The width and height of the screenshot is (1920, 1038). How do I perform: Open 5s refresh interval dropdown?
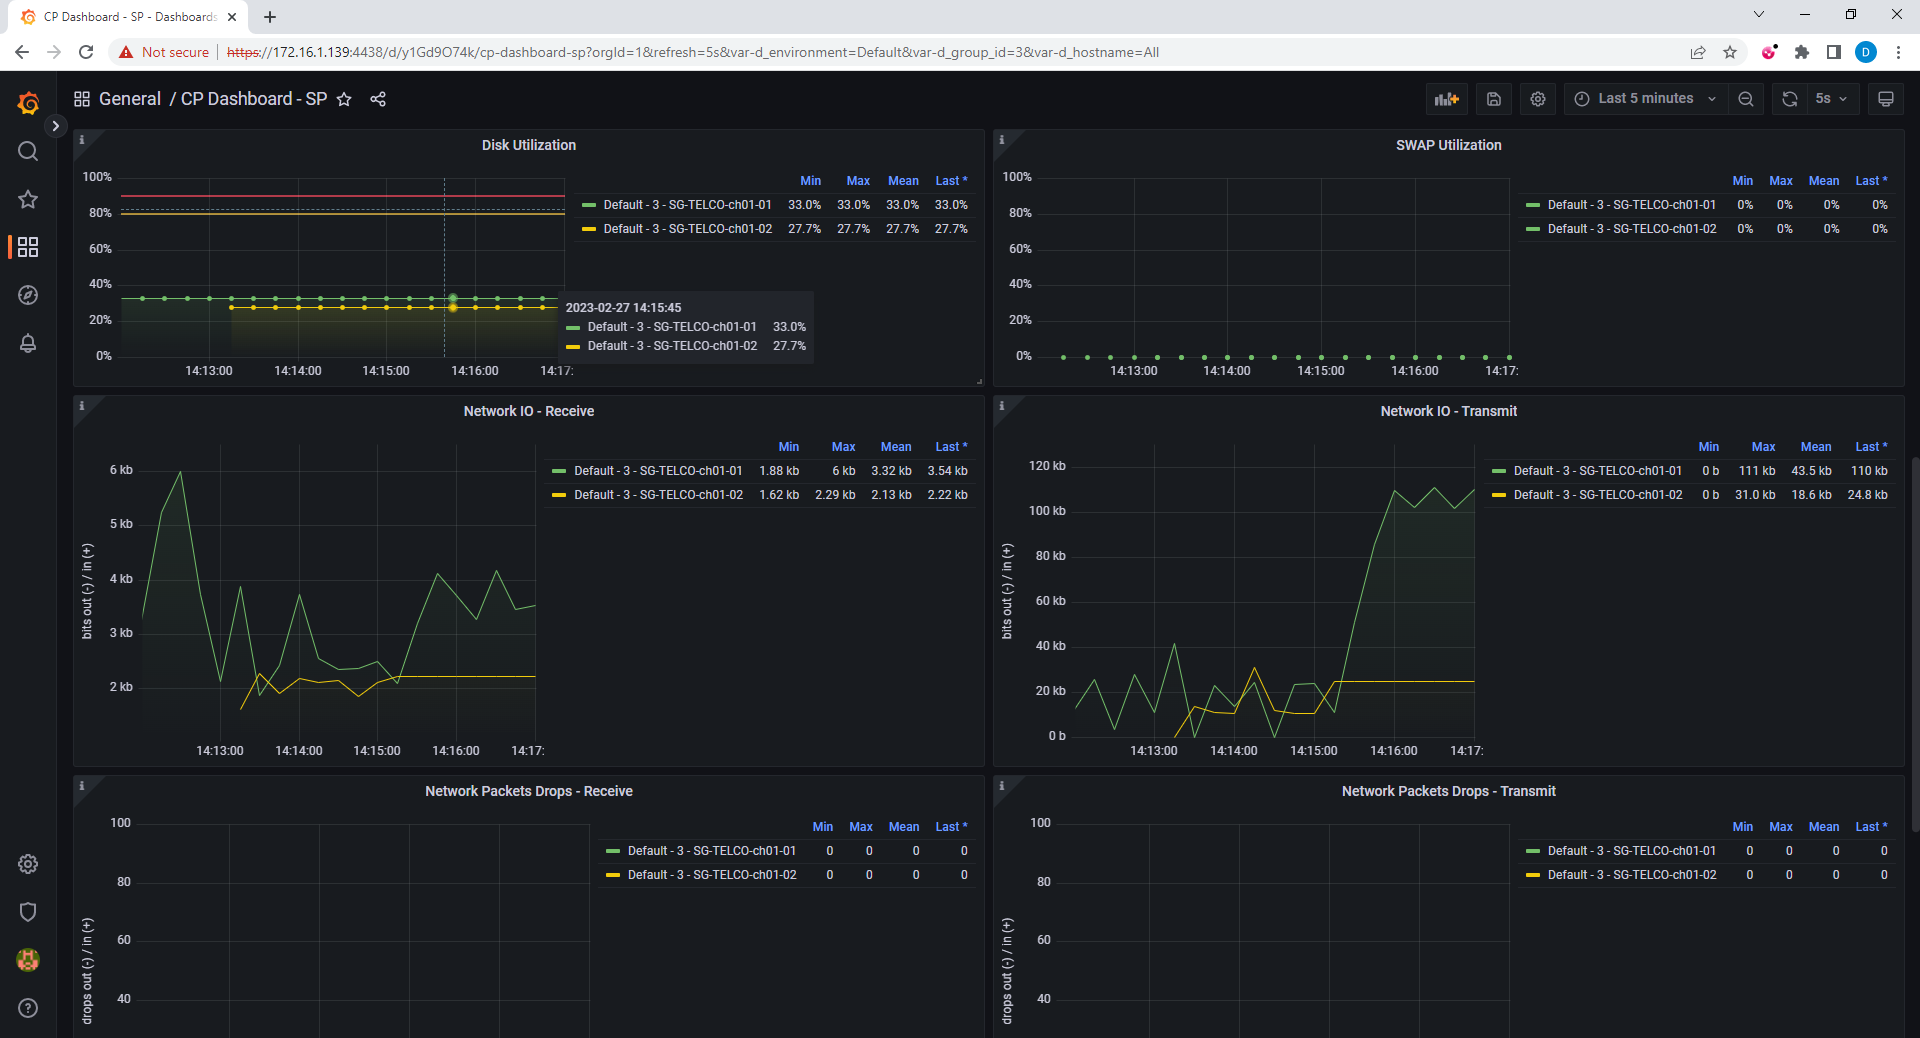(1833, 99)
